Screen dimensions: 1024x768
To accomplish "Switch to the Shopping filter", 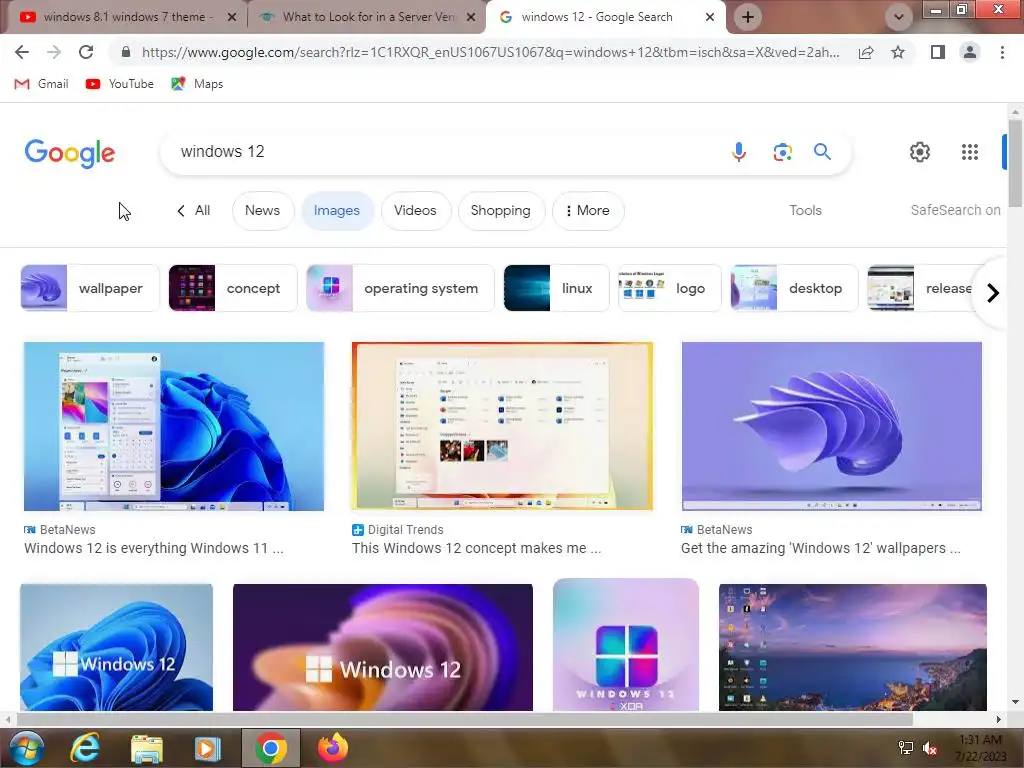I will [501, 210].
